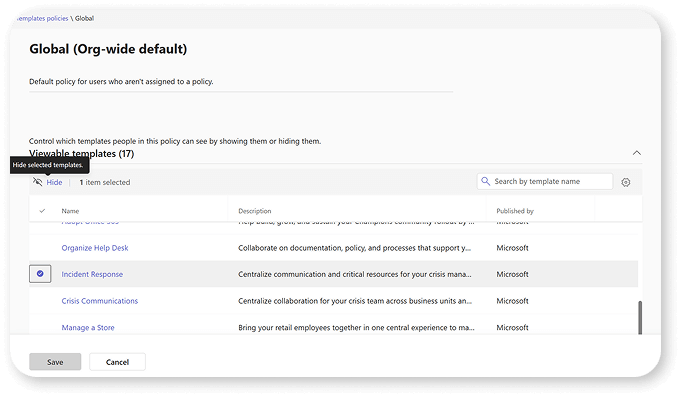Open the Crisis Communications template

pyautogui.click(x=99, y=301)
